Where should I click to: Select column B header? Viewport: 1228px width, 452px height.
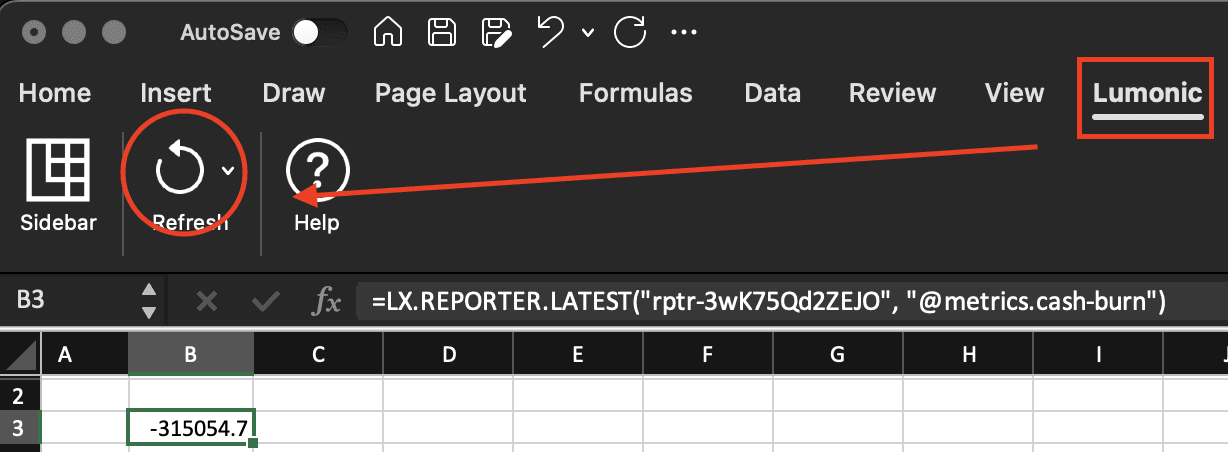click(190, 354)
